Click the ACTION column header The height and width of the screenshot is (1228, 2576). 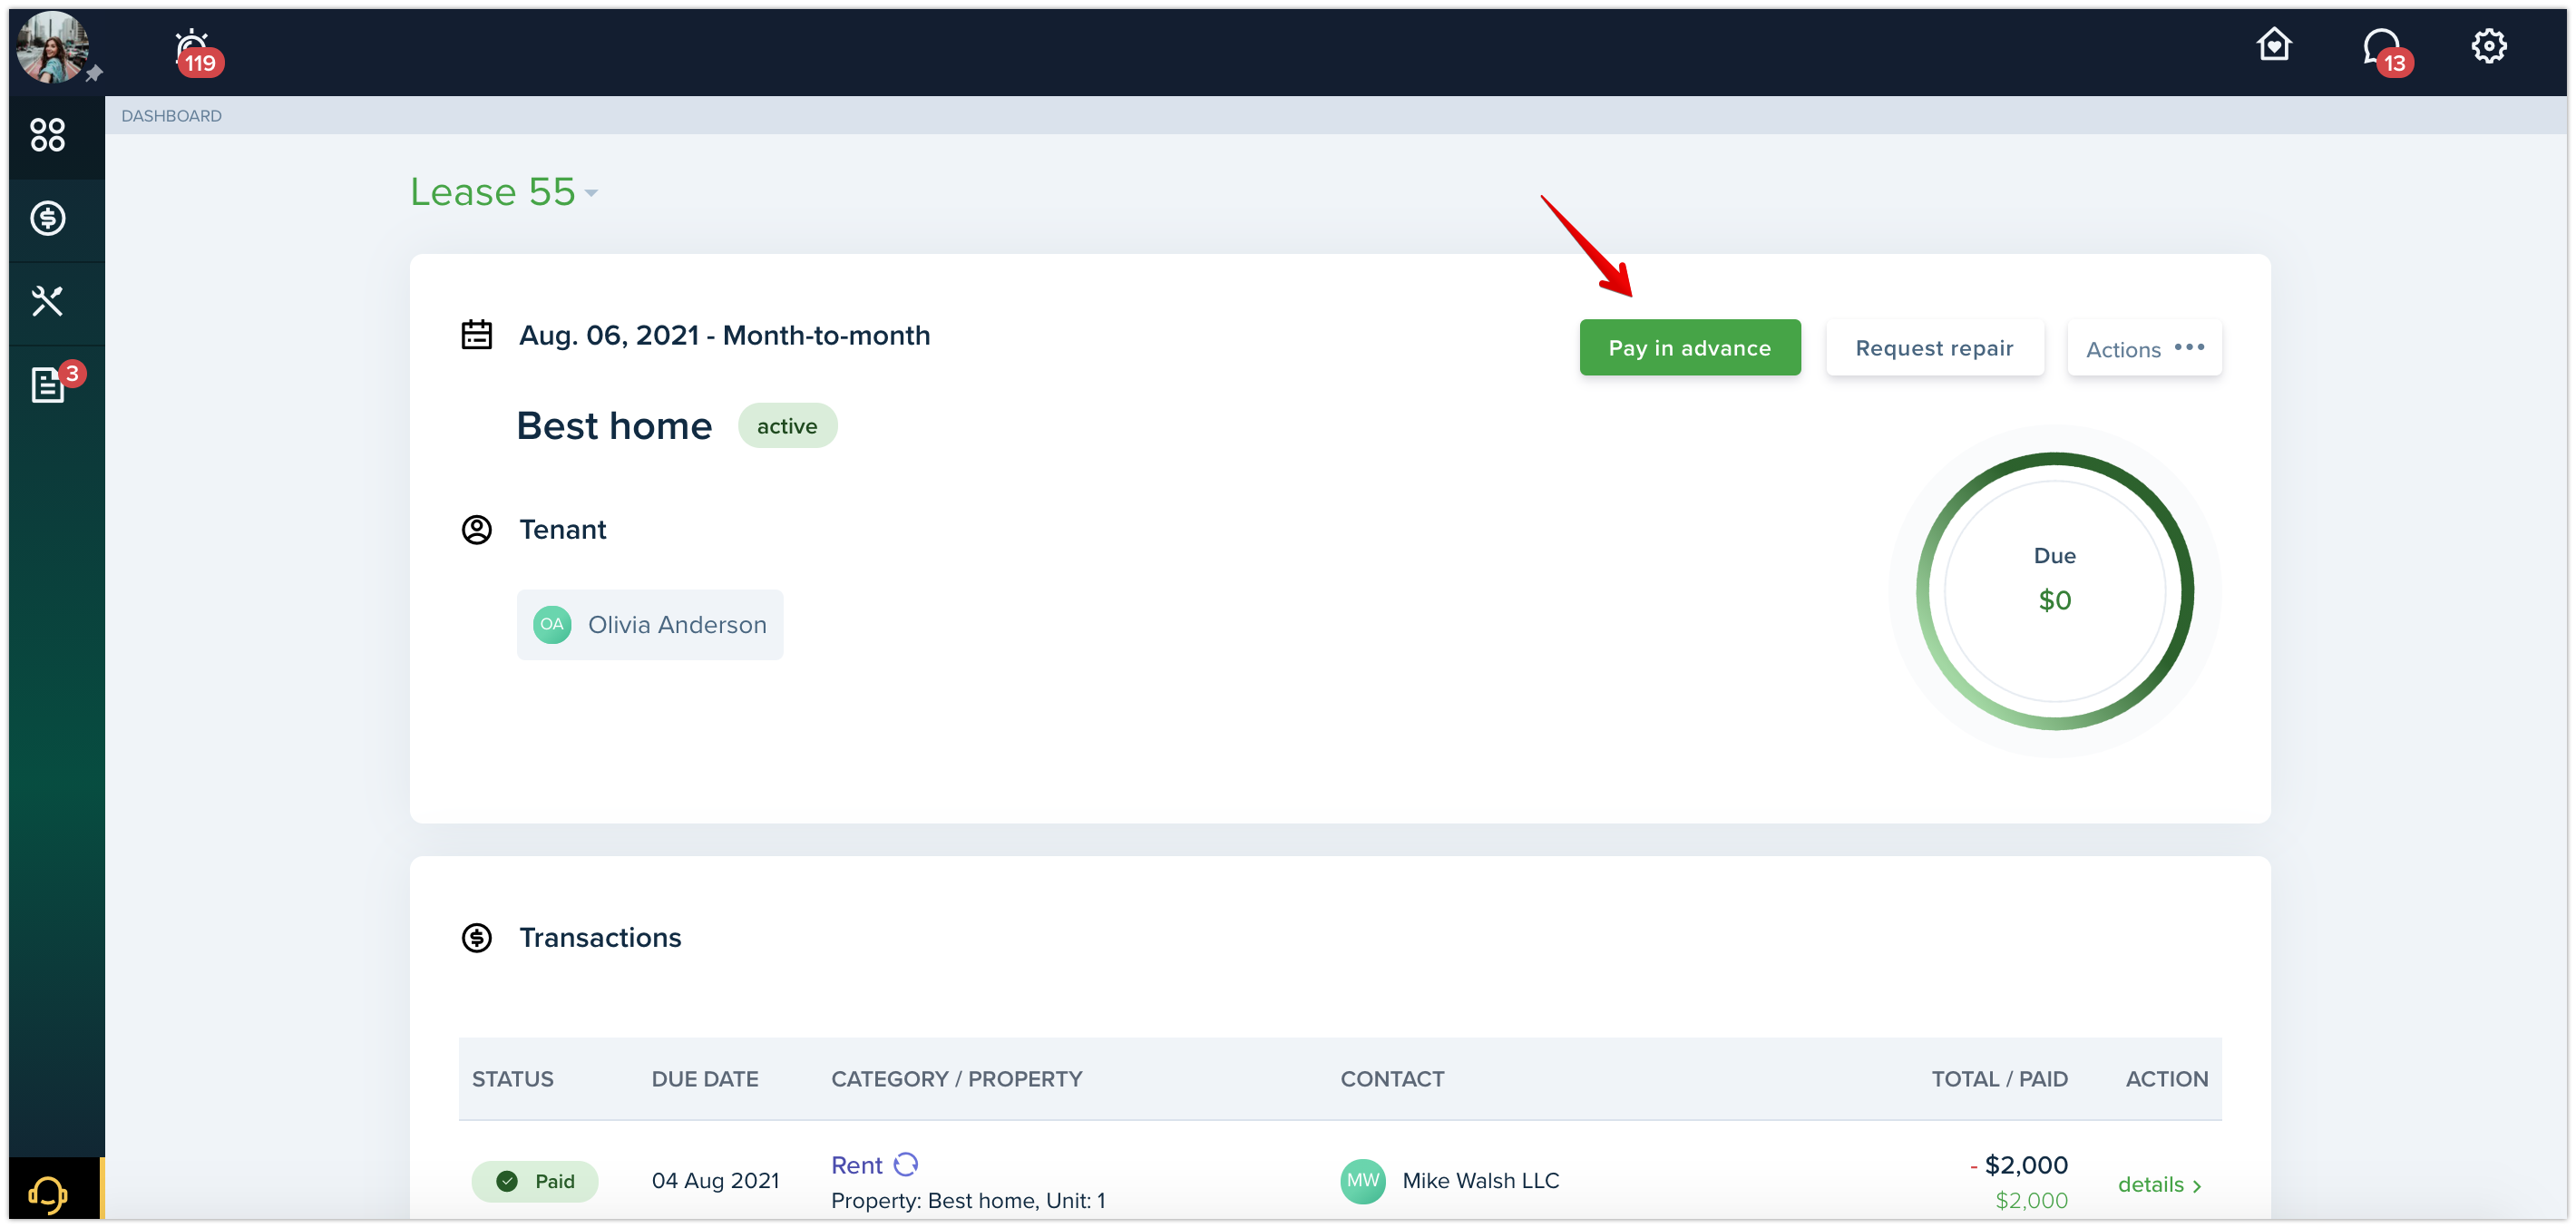click(2166, 1078)
